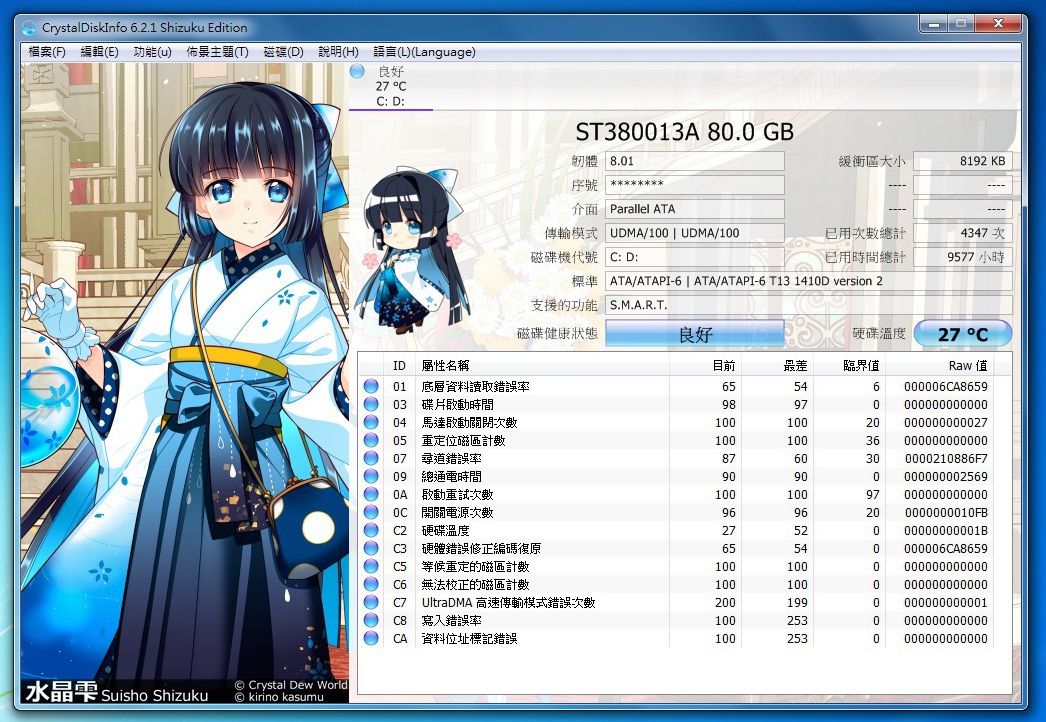
Task: Click the status orb for attribute 03
Action: (x=371, y=404)
